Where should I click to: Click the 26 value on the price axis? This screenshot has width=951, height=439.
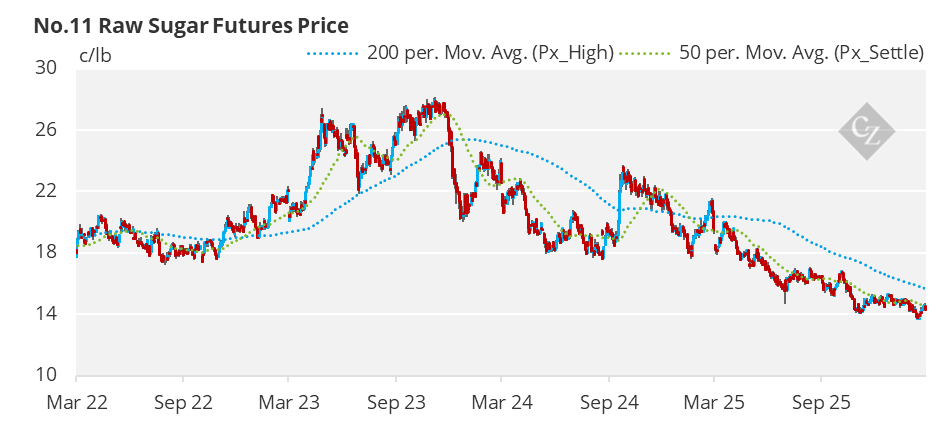[x=46, y=130]
